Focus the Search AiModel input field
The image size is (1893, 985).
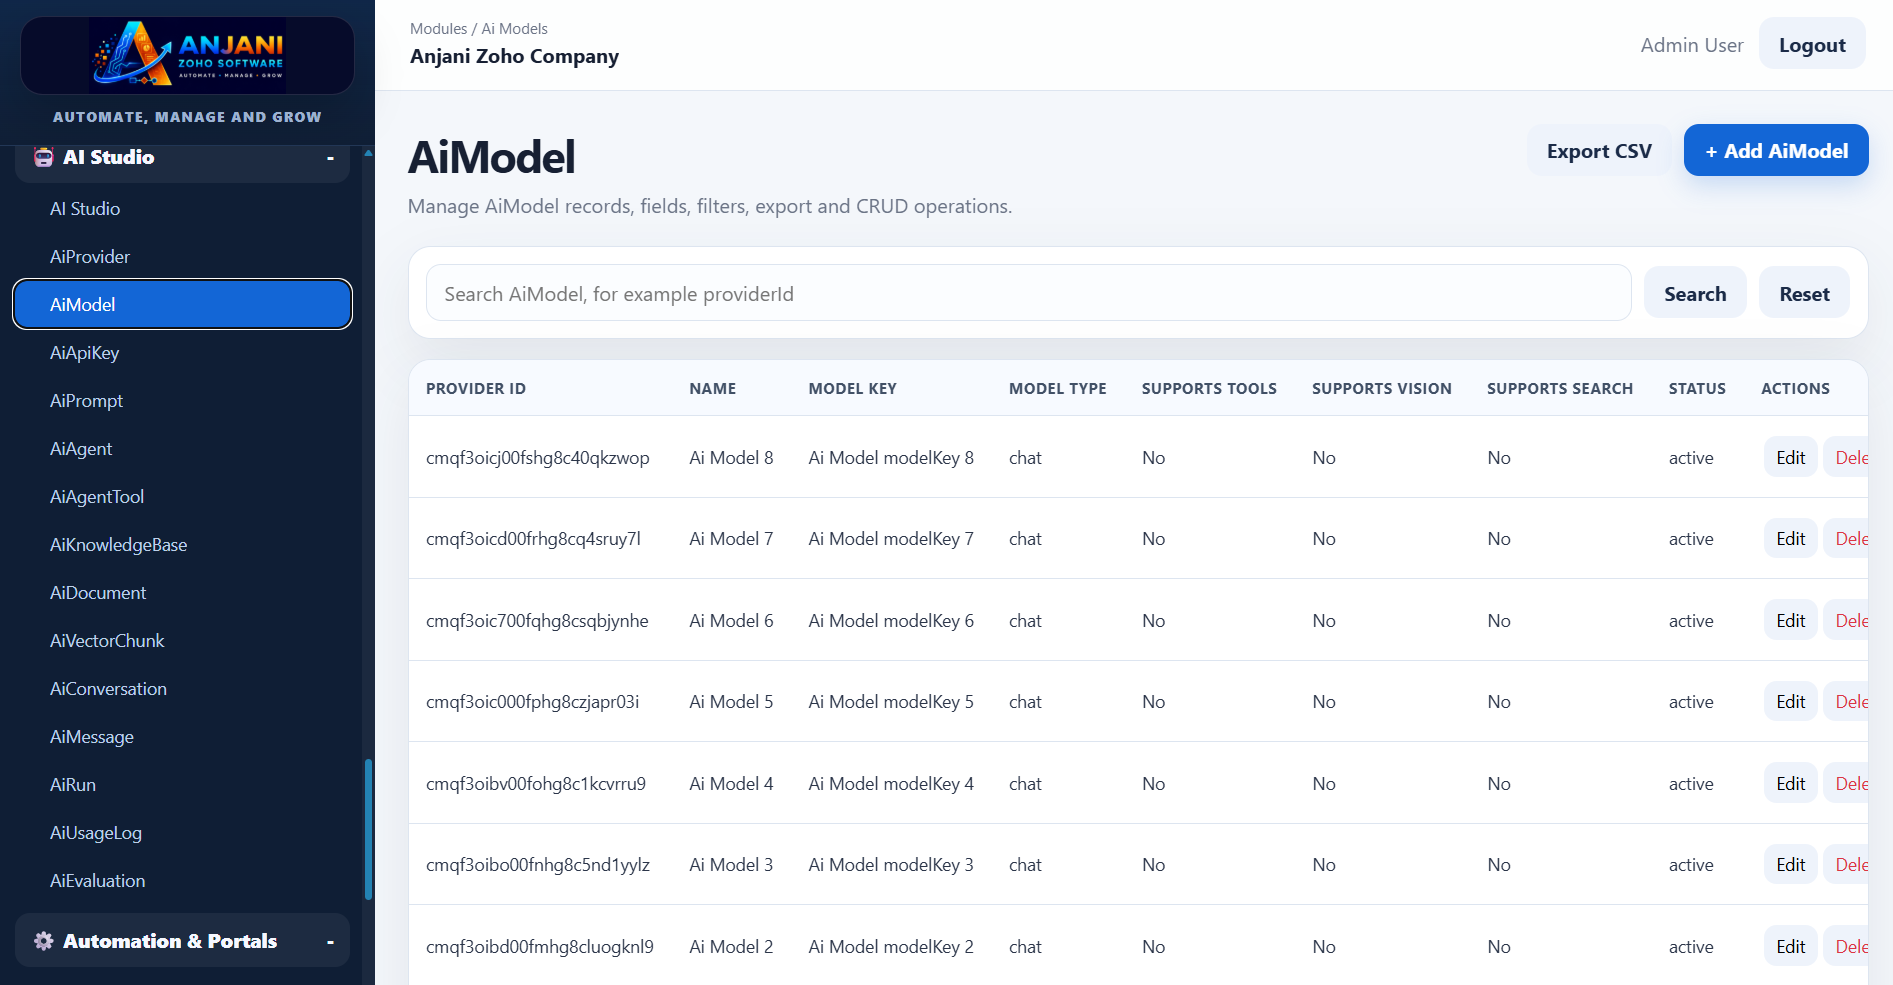tap(1028, 293)
